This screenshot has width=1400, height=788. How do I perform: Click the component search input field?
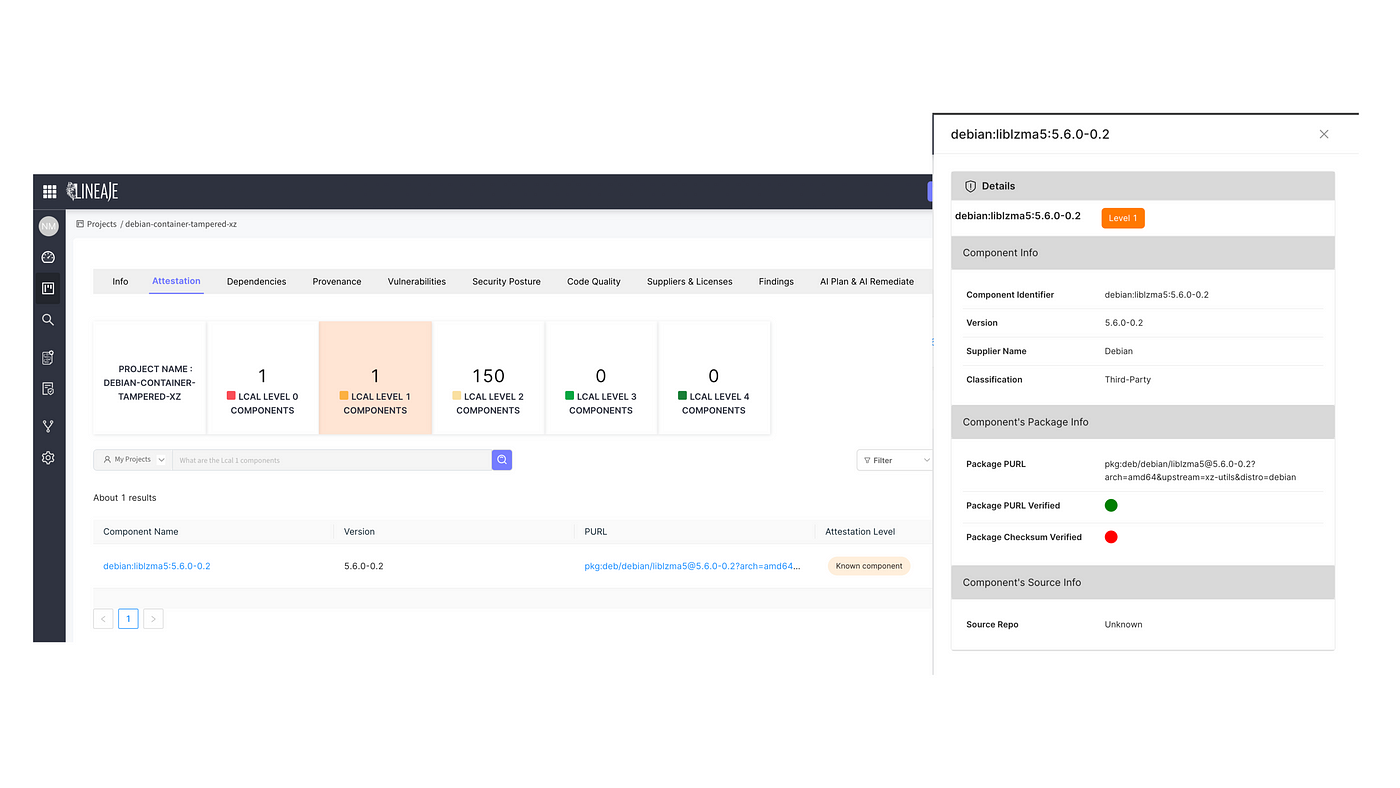click(330, 460)
